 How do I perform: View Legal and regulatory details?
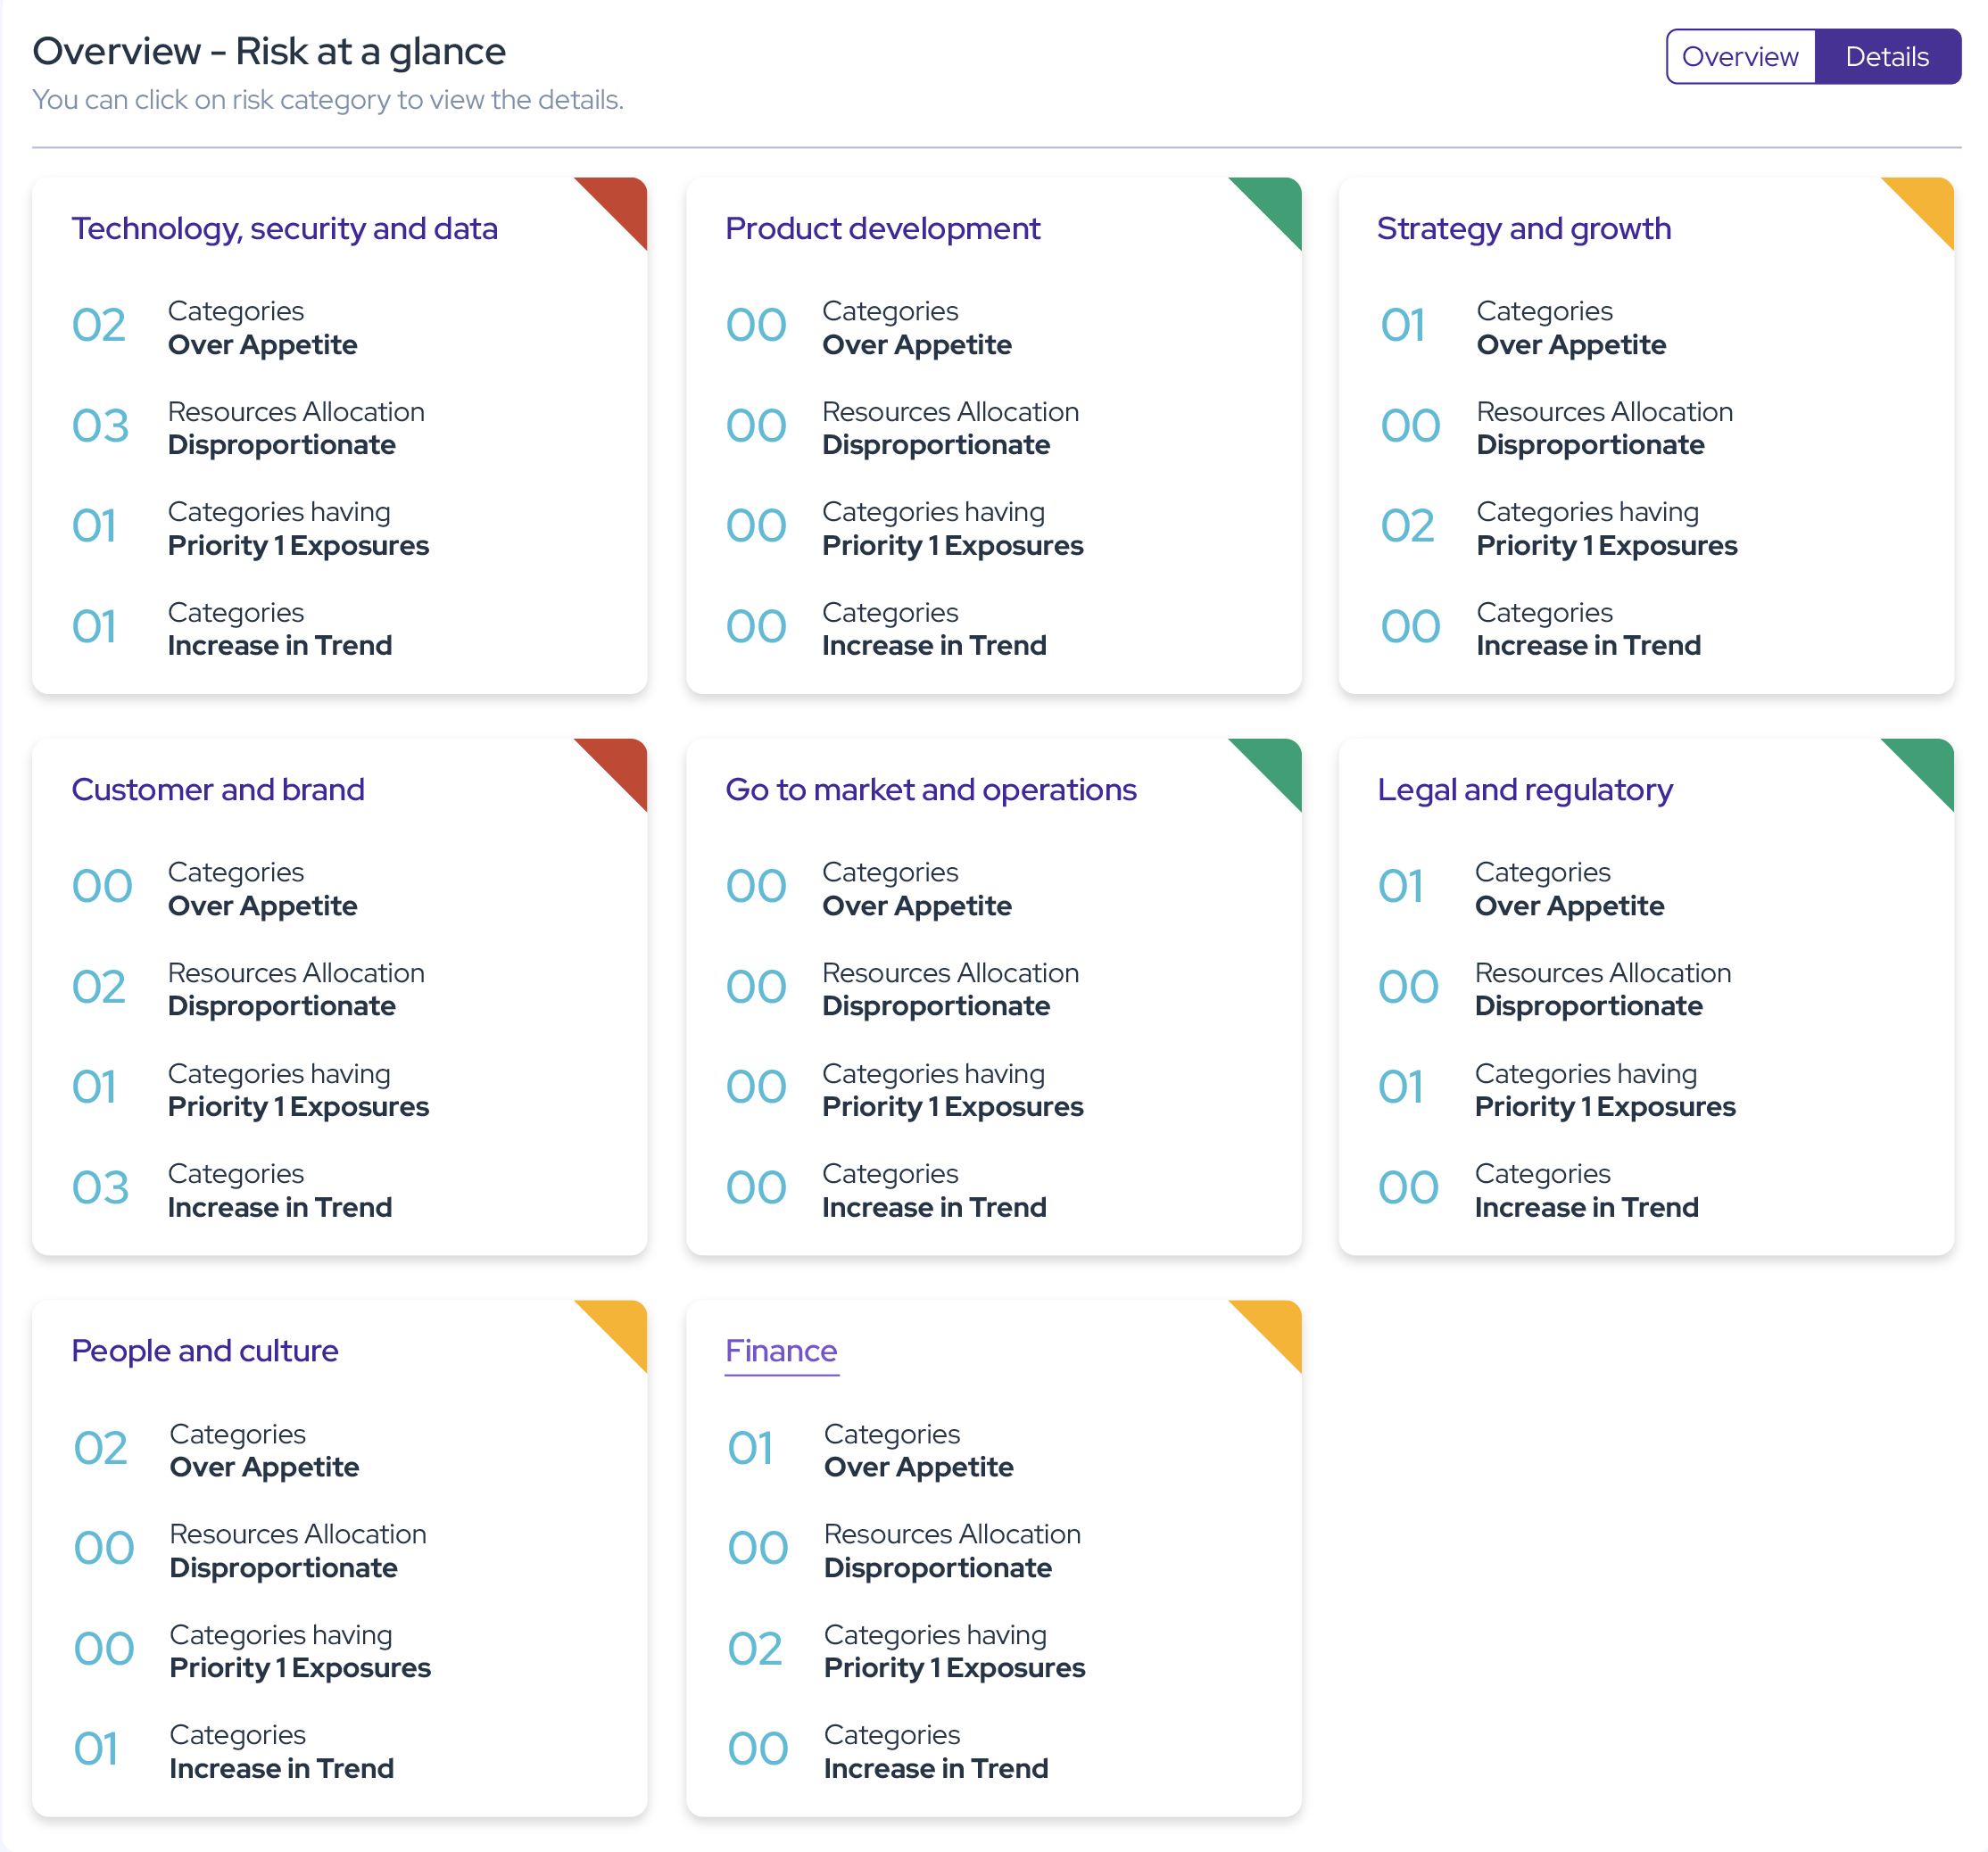pos(1524,790)
